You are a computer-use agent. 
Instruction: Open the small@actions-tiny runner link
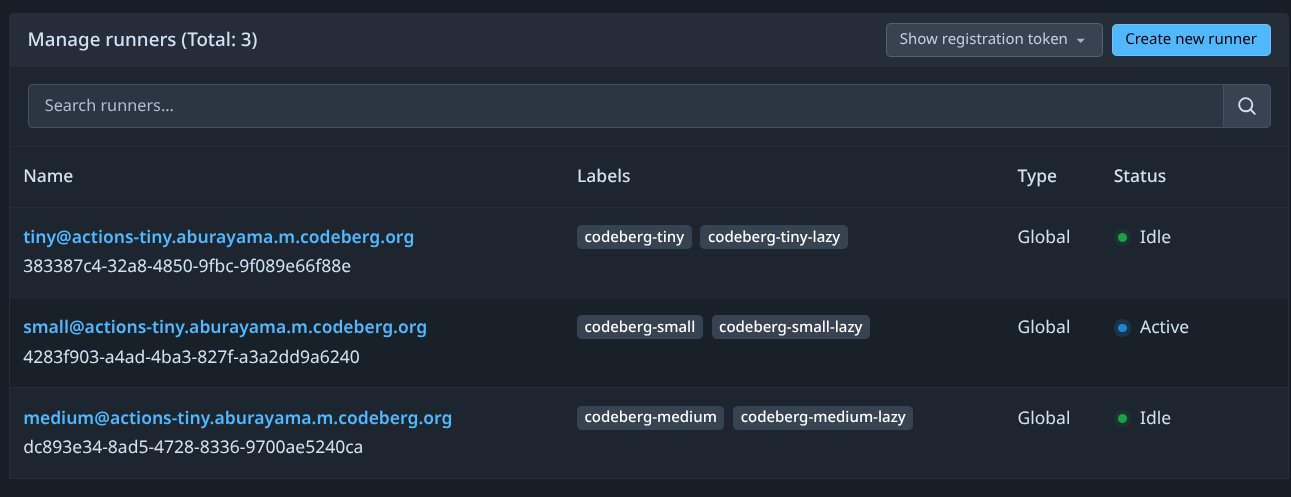[225, 327]
